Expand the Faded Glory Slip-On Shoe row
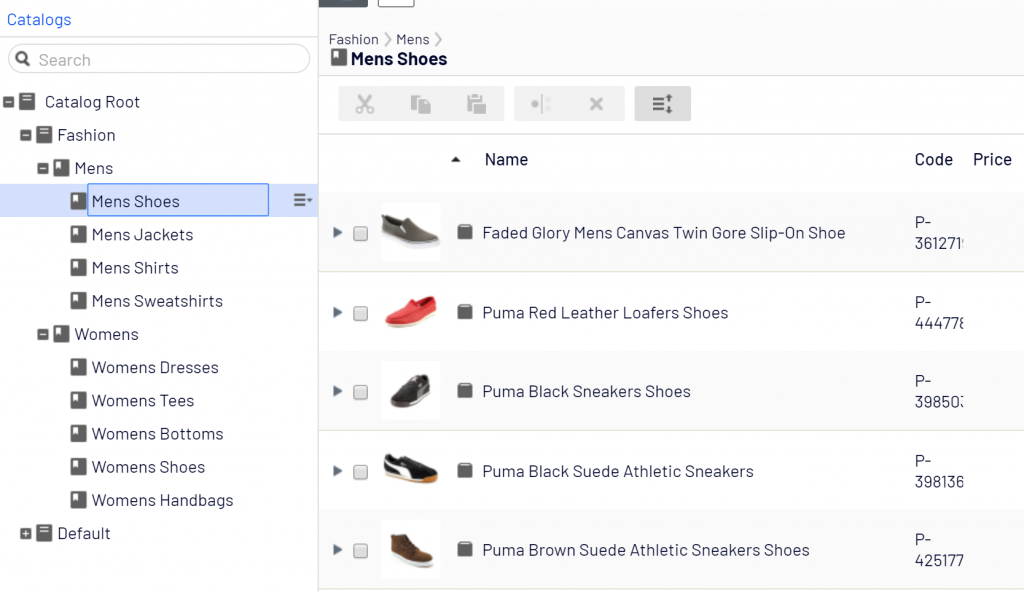The image size is (1024, 592). (338, 232)
